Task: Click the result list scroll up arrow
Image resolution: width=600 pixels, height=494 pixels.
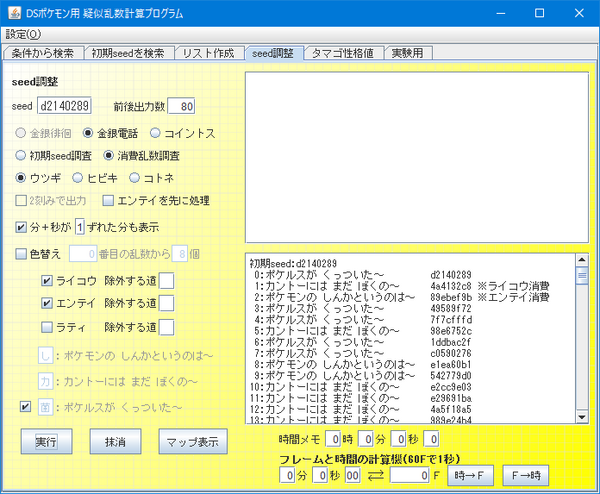Action: point(582,260)
